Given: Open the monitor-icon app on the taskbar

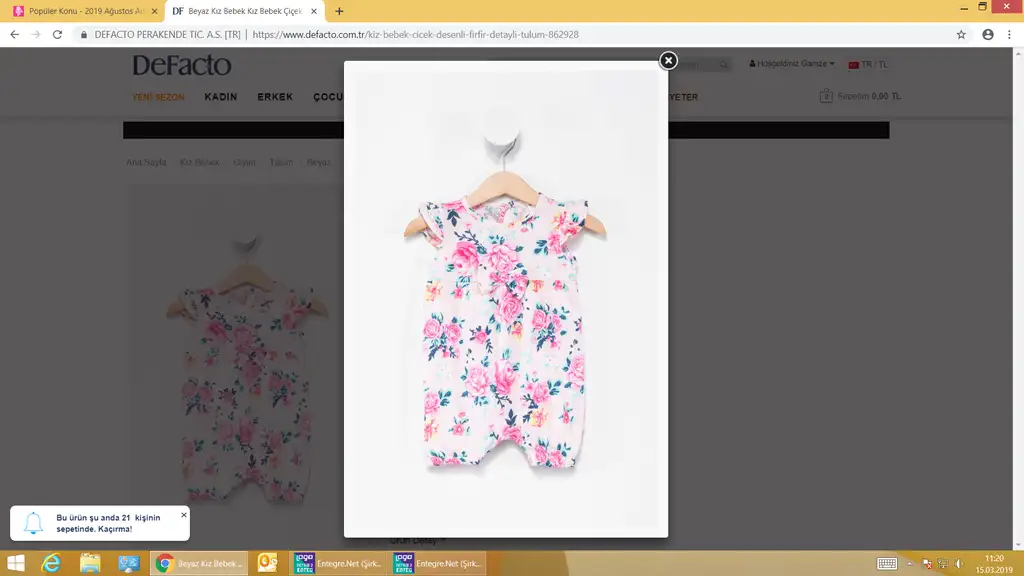Looking at the screenshot, I should 129,563.
